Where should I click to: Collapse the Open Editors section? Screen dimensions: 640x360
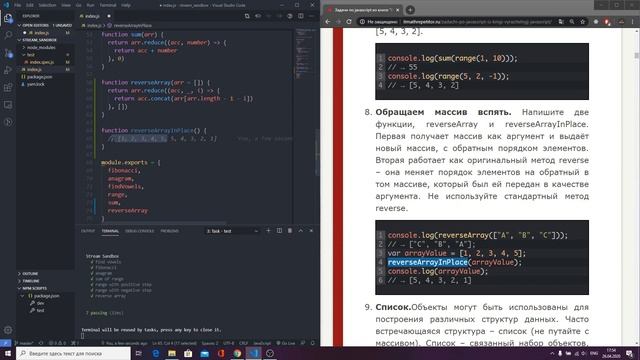coord(45,25)
